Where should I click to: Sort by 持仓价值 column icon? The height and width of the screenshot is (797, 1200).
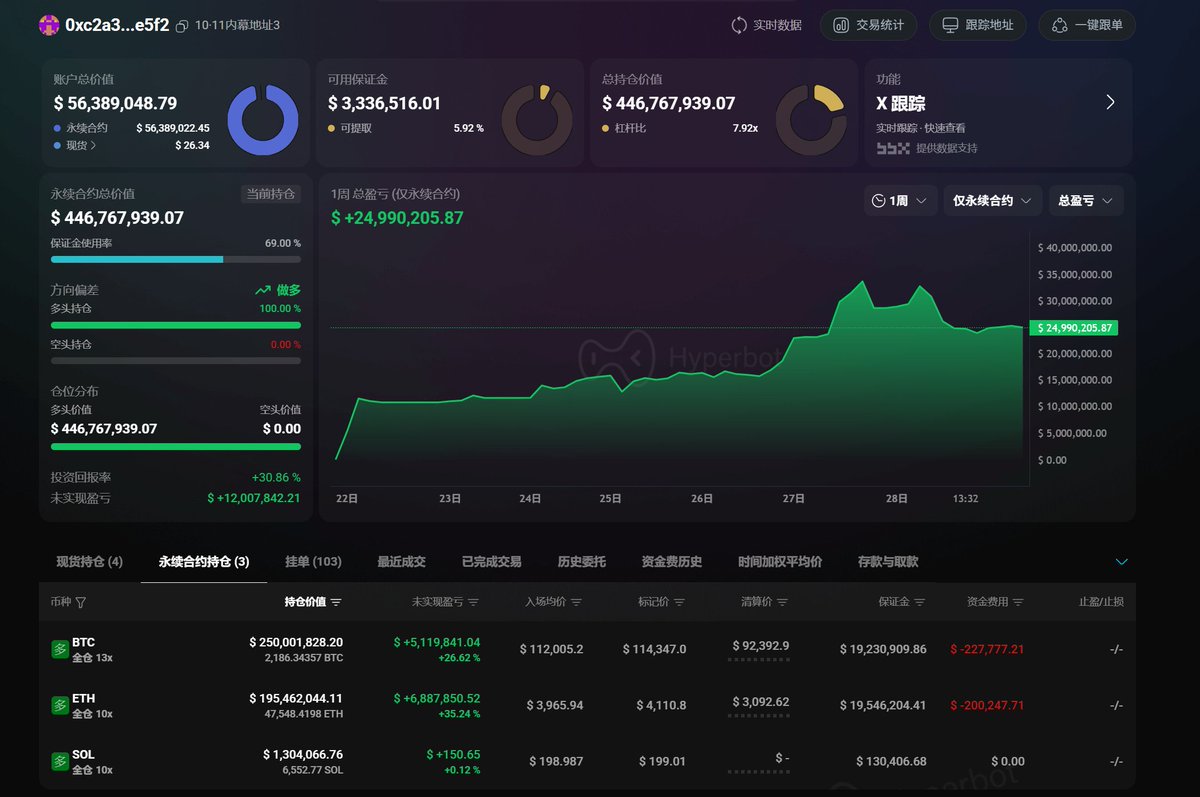point(336,602)
